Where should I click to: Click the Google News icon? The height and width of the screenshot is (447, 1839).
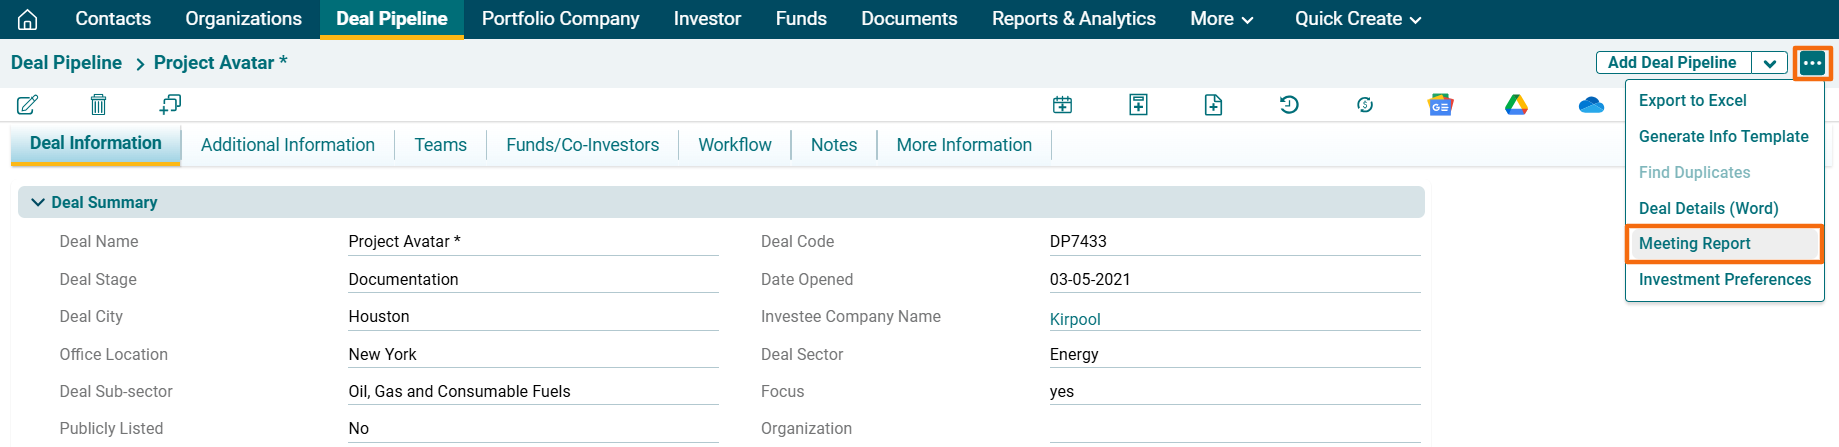click(1440, 105)
